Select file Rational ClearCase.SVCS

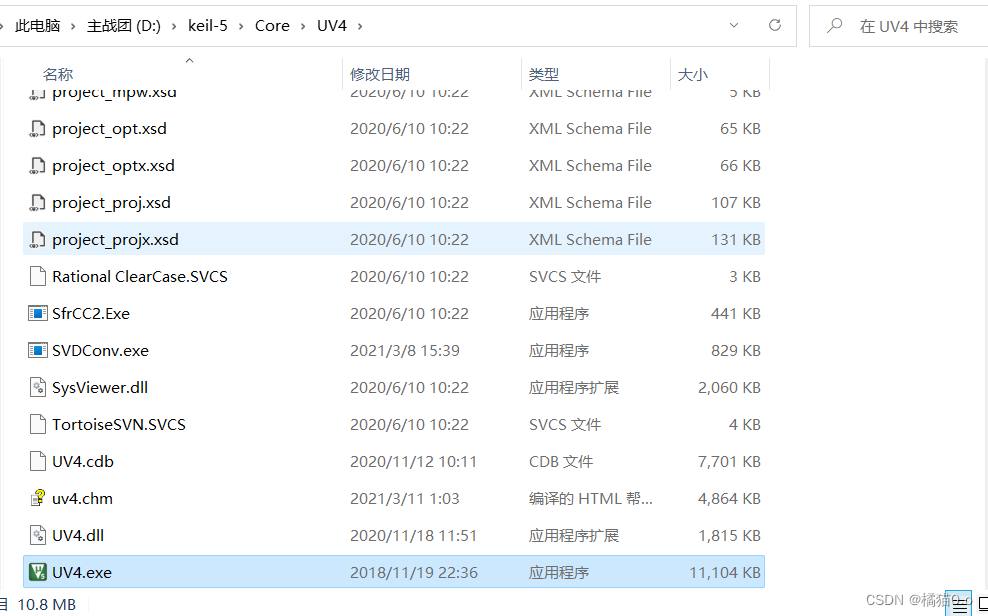click(x=140, y=277)
